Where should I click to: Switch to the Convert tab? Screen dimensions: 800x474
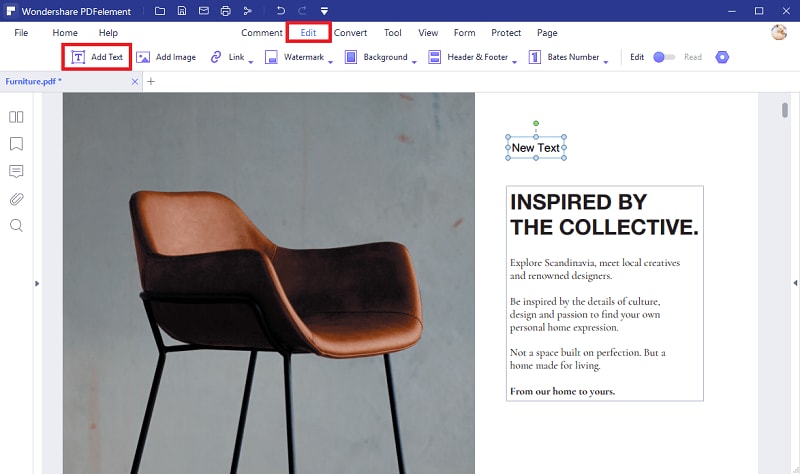[x=351, y=33]
